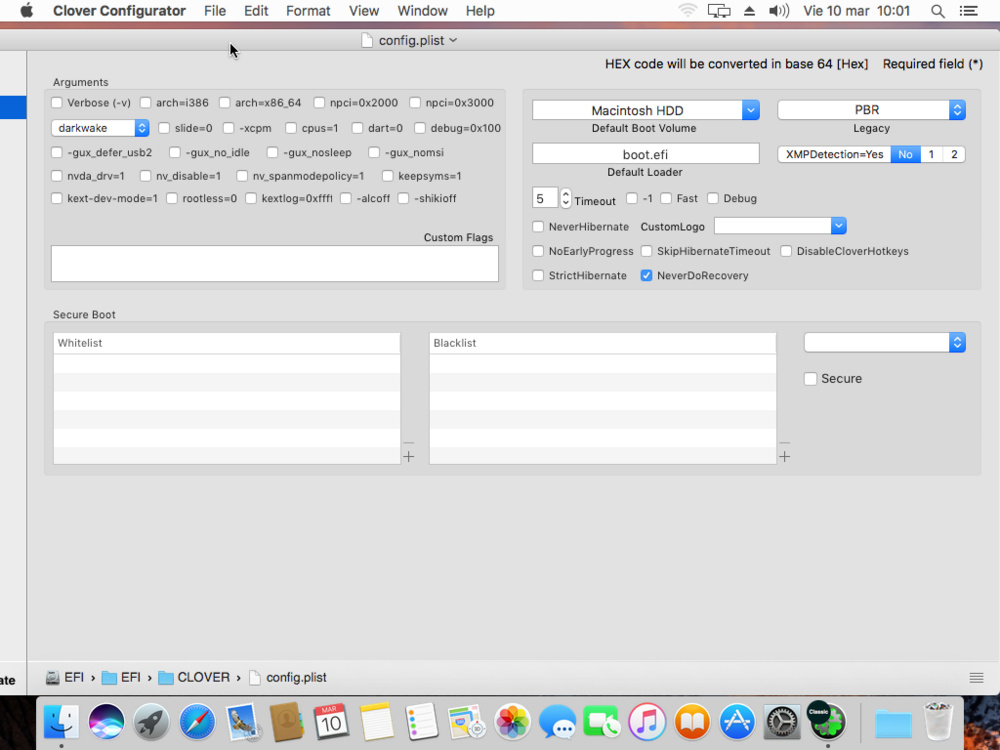The image size is (1000, 750).
Task: Tick the nv_disable=1 checkbox
Action: [145, 176]
